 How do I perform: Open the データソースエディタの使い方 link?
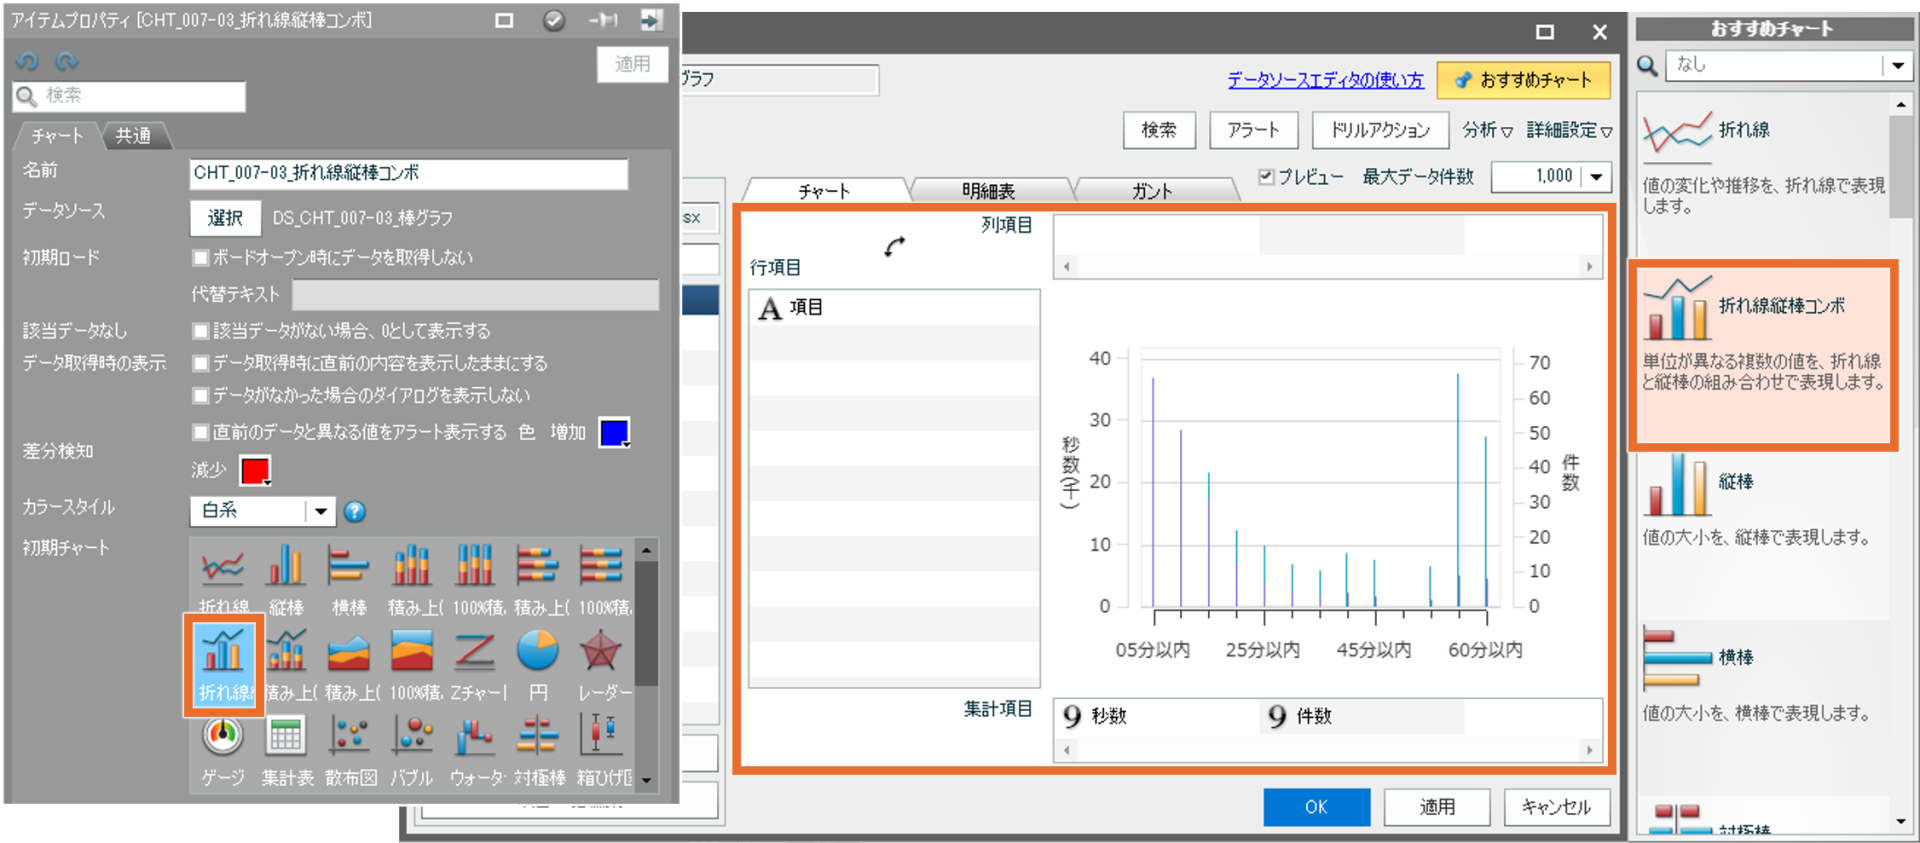1325,80
